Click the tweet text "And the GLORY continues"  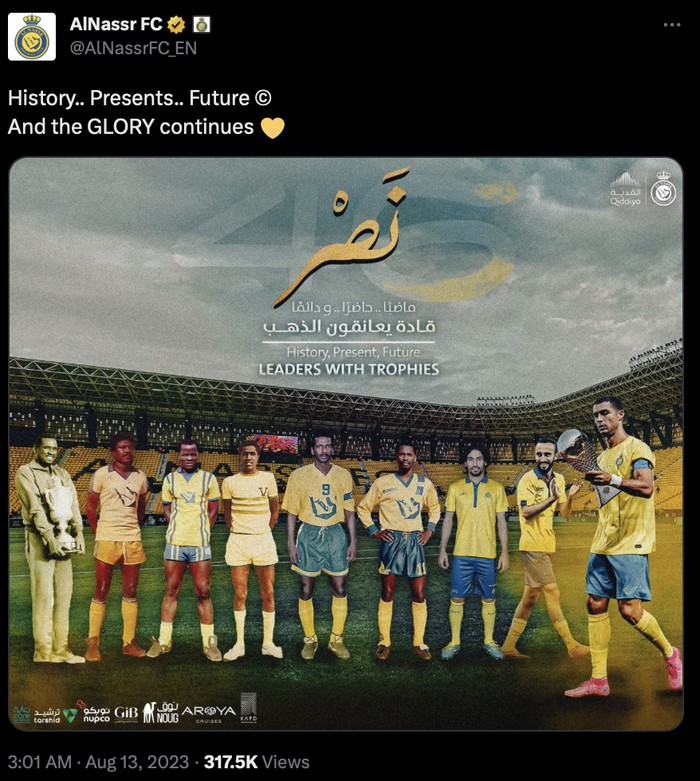(x=131, y=127)
